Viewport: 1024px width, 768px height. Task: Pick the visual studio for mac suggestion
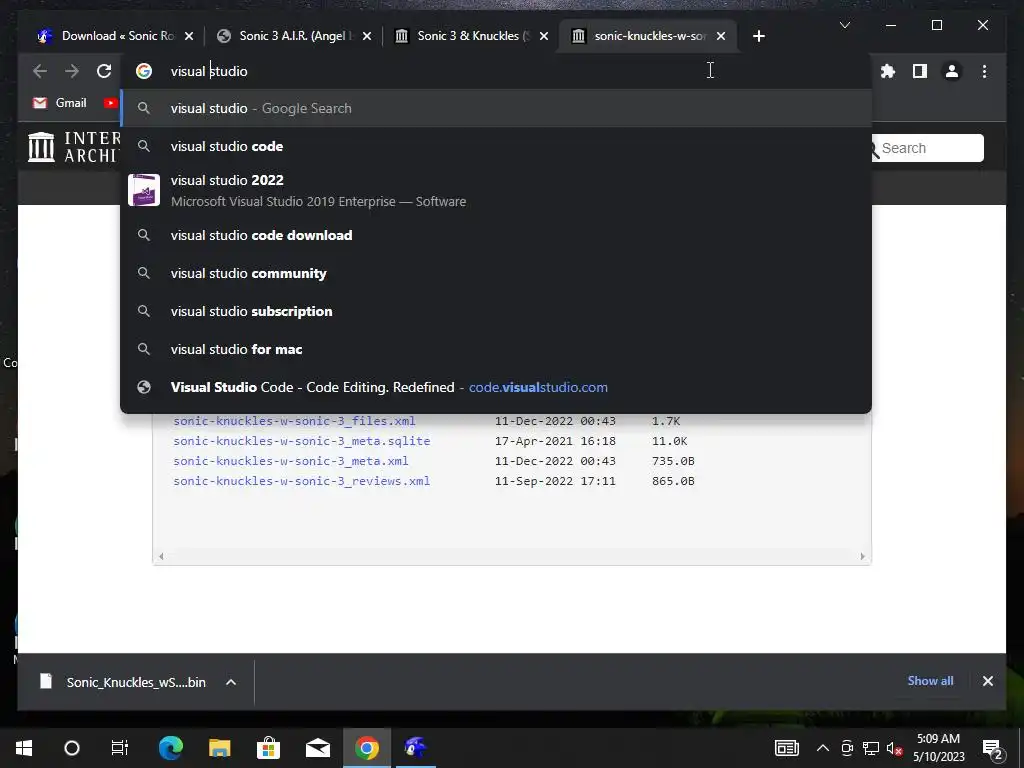(x=496, y=349)
